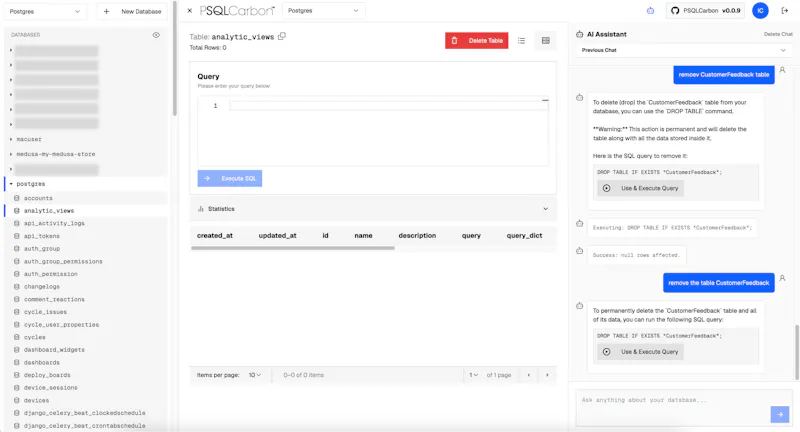Viewport: 800px width, 432px height.
Task: Run the first Use & Execute Query button
Action: tap(641, 188)
